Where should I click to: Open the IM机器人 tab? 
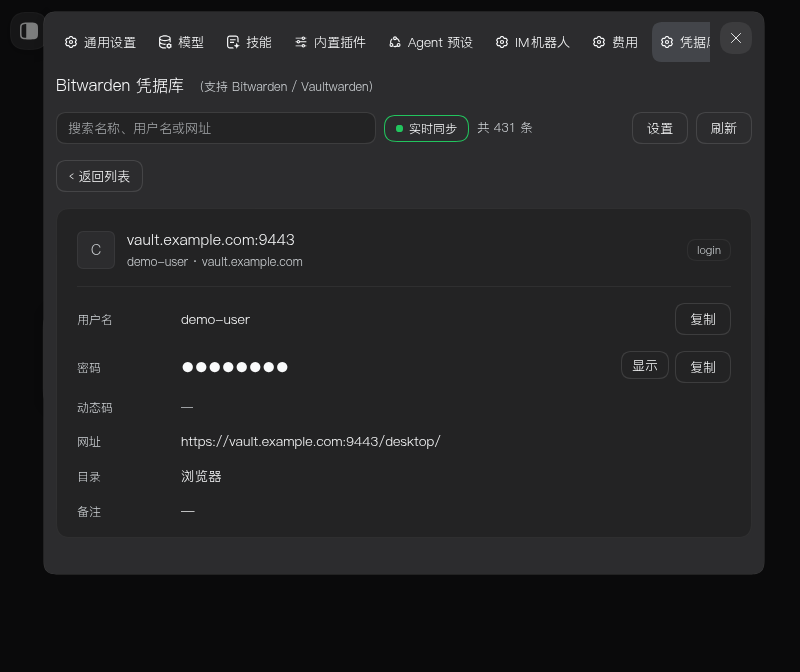pos(533,42)
